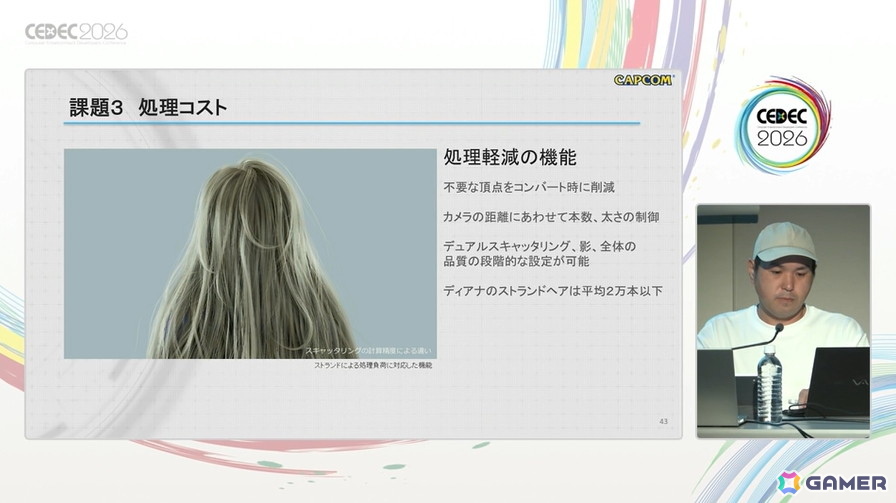
Task: Click the line 不要な頂点をコンバート時に削減
Action: (x=529, y=187)
